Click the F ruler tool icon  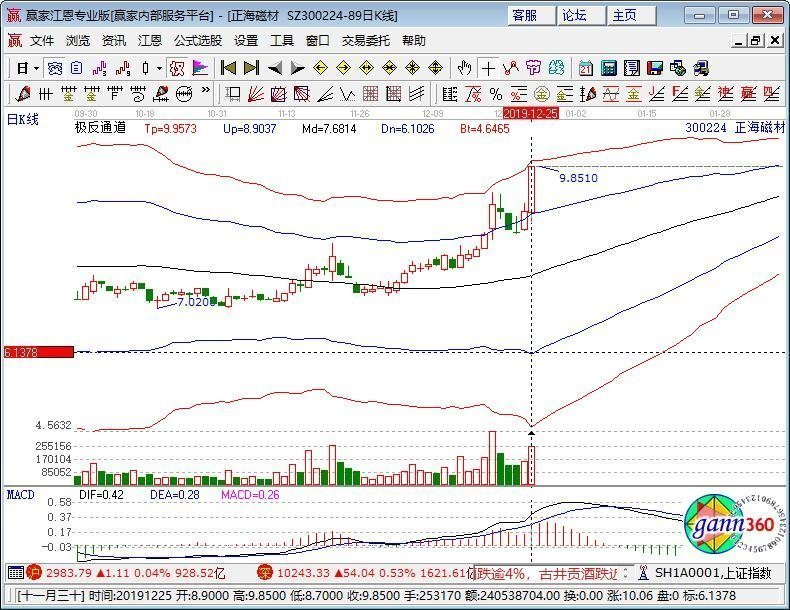tap(114, 94)
